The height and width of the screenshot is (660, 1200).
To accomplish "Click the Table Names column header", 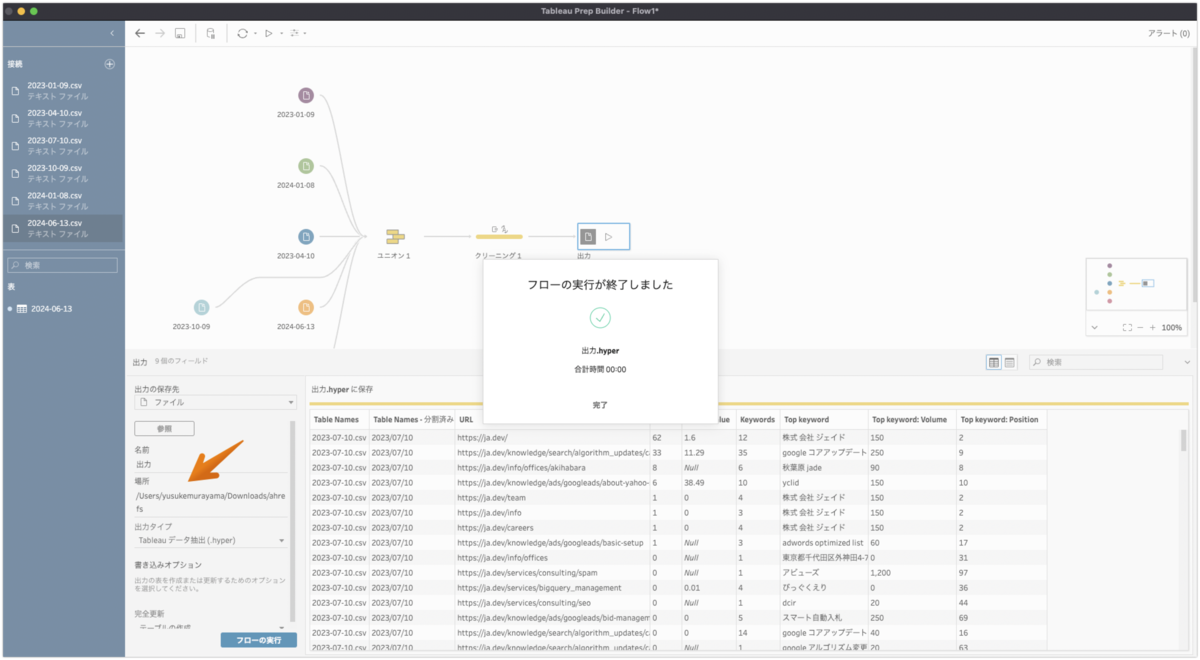I will coord(338,419).
